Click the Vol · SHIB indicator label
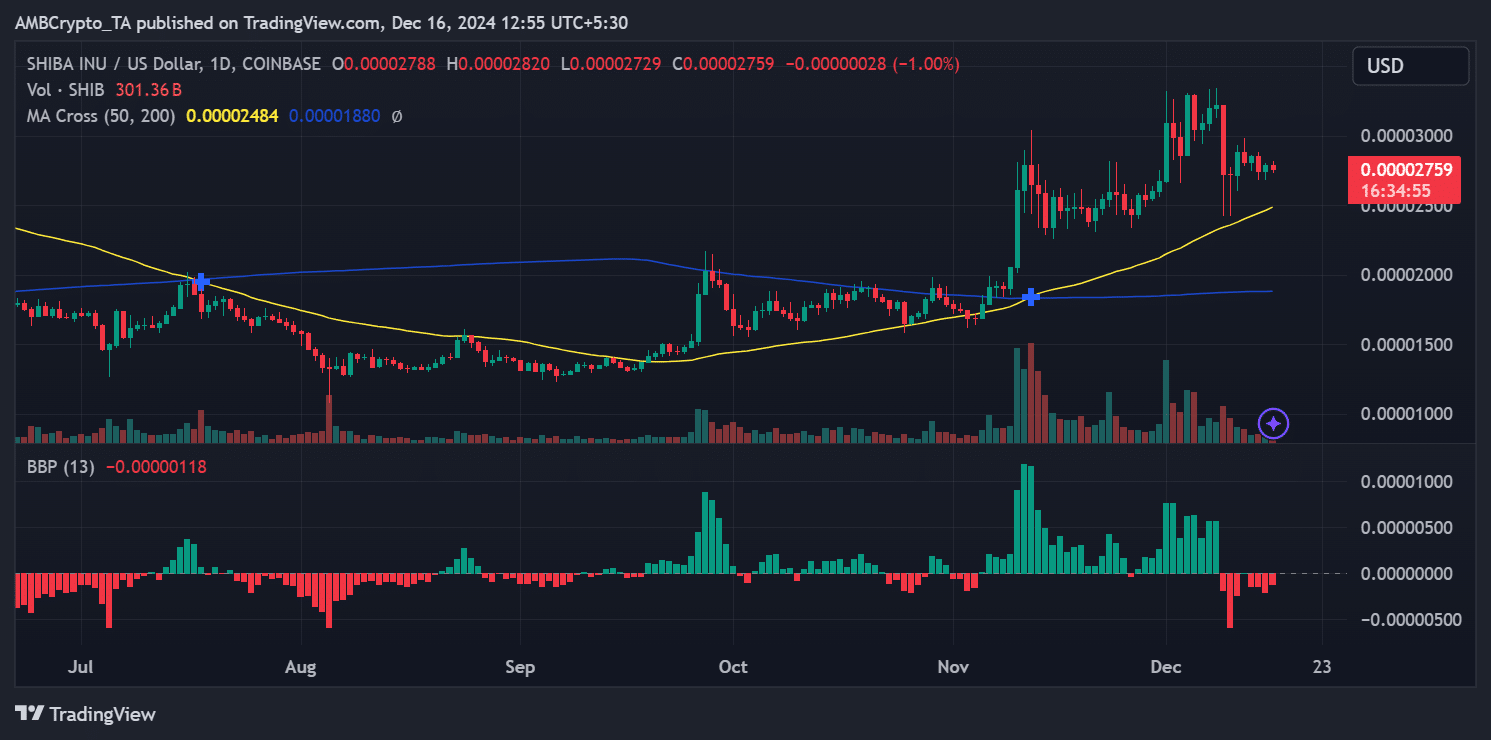1491x740 pixels. (67, 90)
